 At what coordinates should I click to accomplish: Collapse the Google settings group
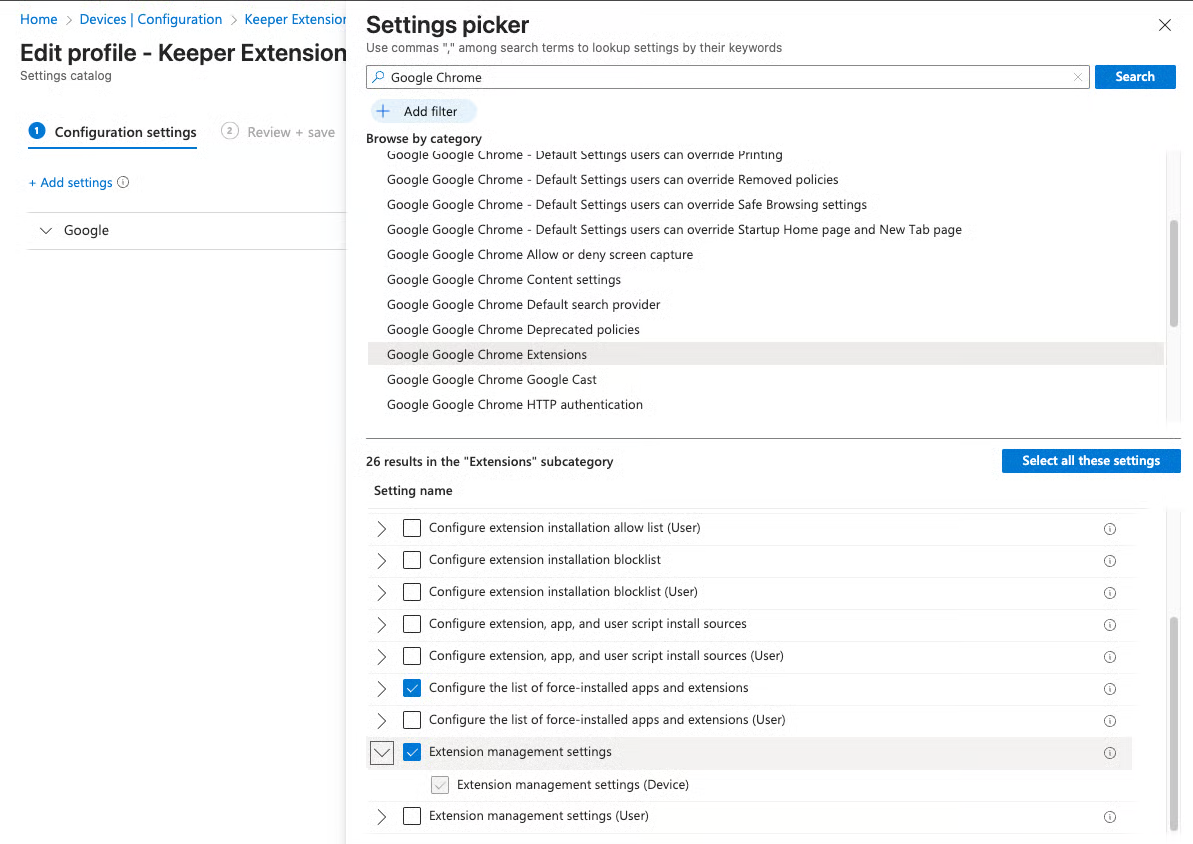pyautogui.click(x=45, y=231)
